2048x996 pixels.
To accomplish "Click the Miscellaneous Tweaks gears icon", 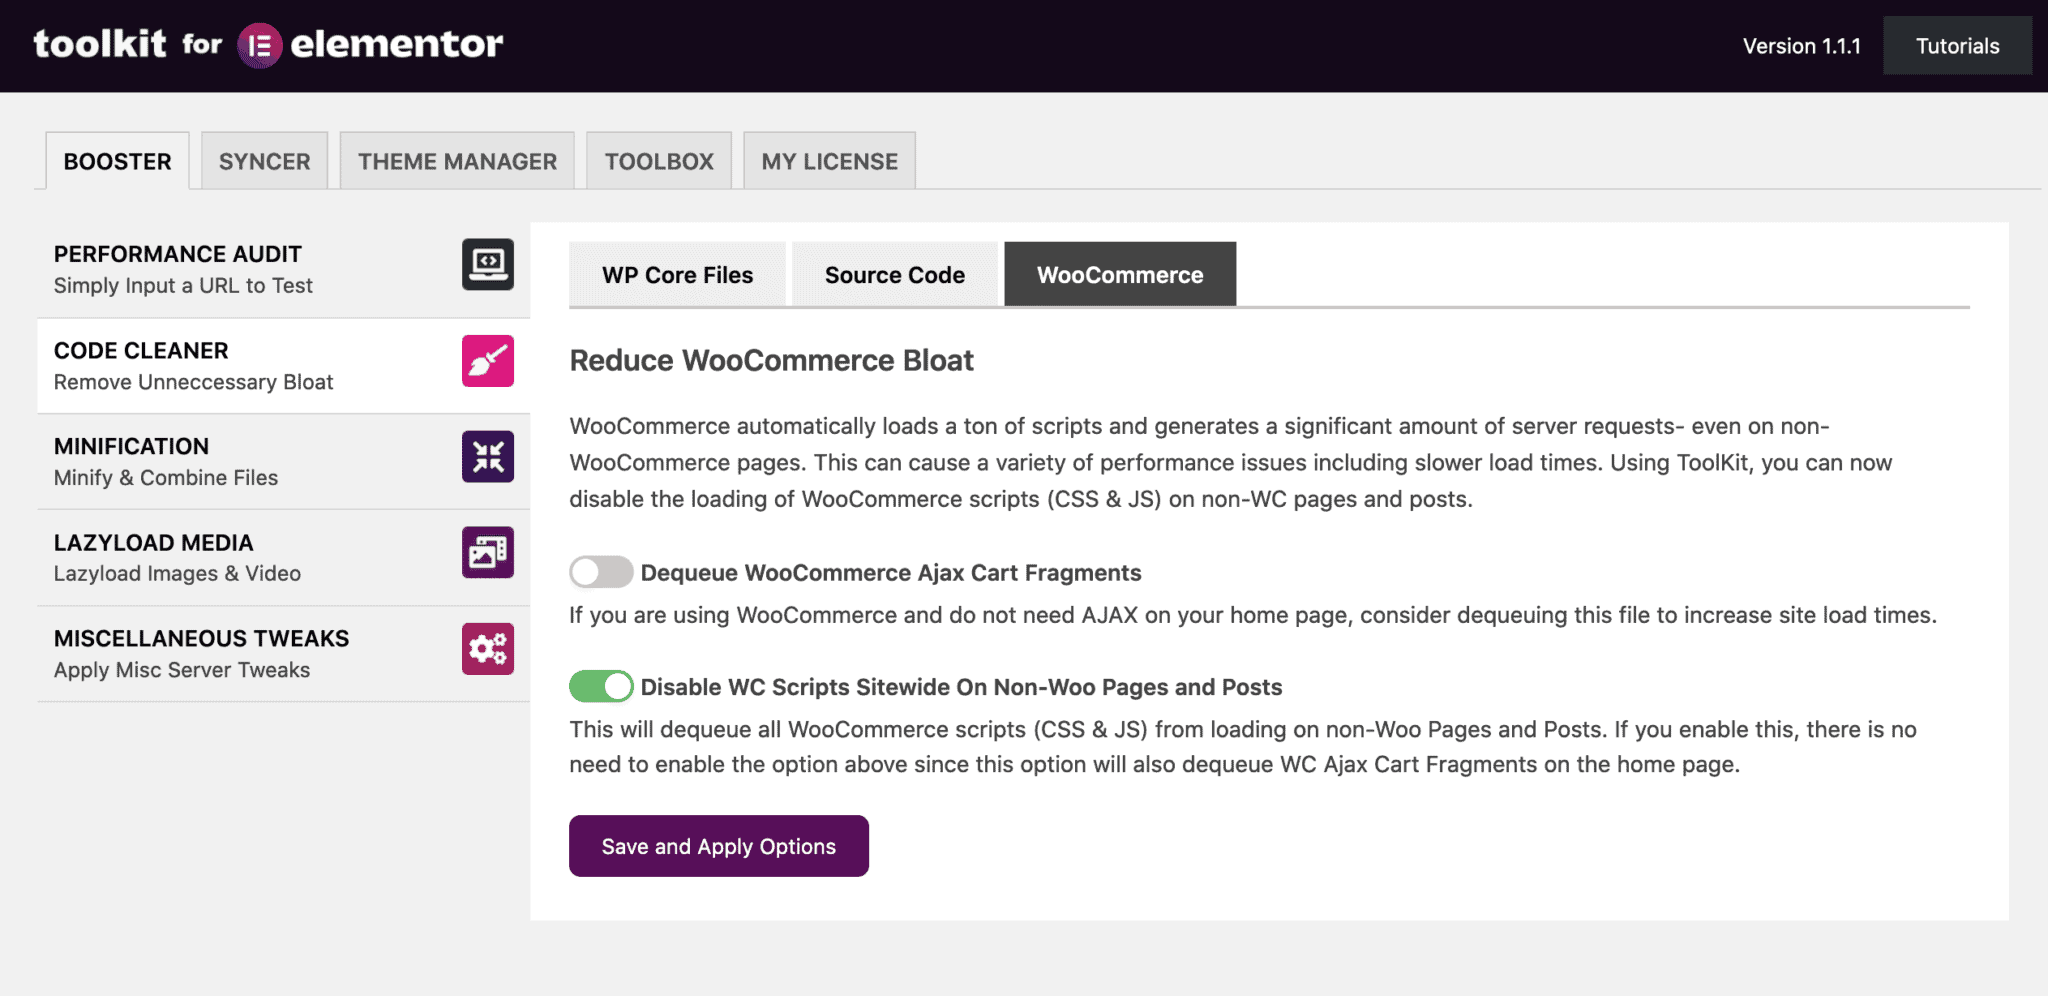I will (487, 648).
